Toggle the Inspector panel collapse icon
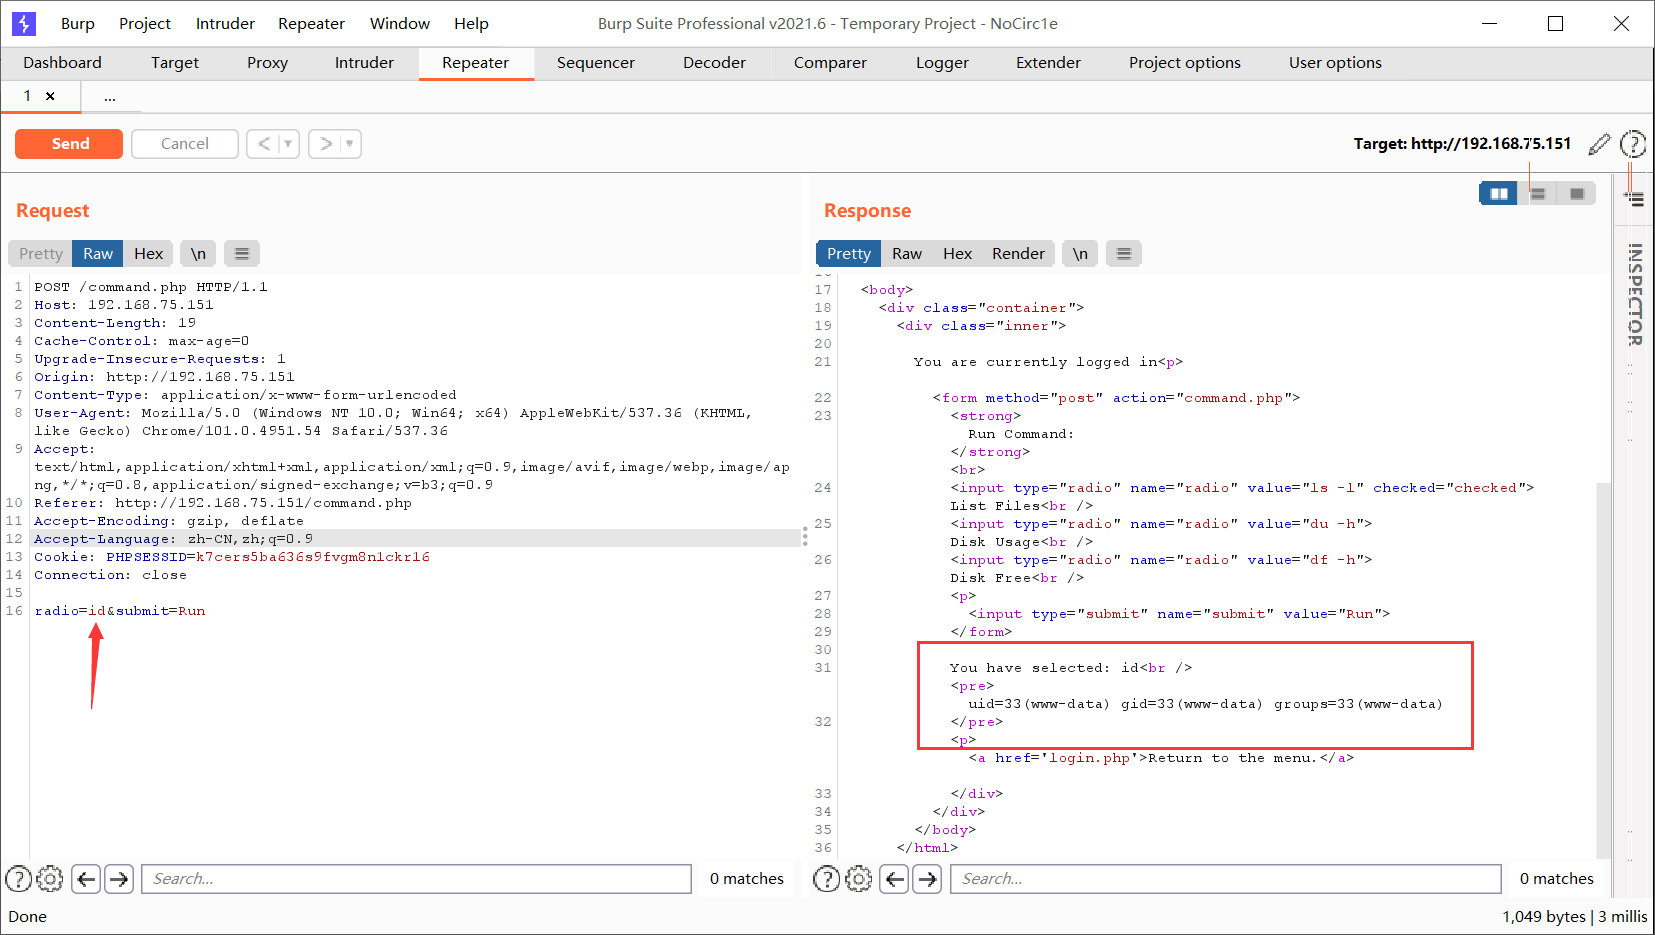This screenshot has width=1655, height=935. coord(1635,199)
